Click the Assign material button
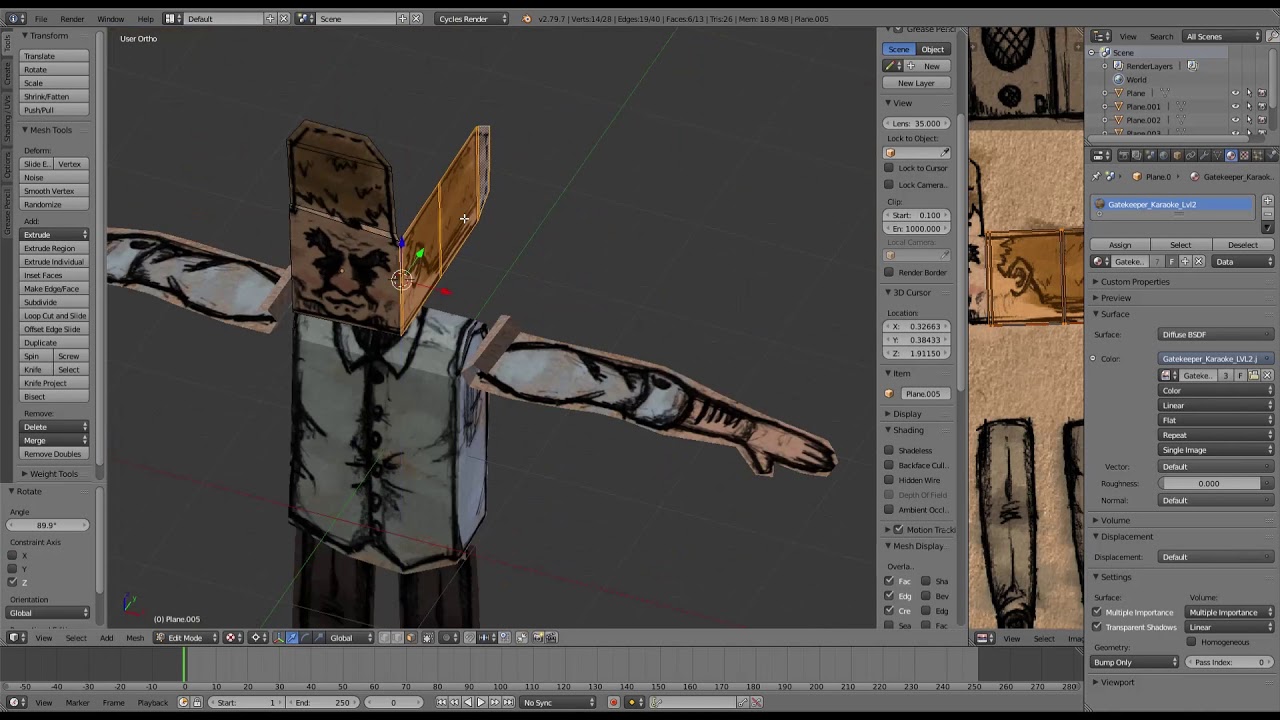Screen dimensions: 1280x720 point(1120,245)
